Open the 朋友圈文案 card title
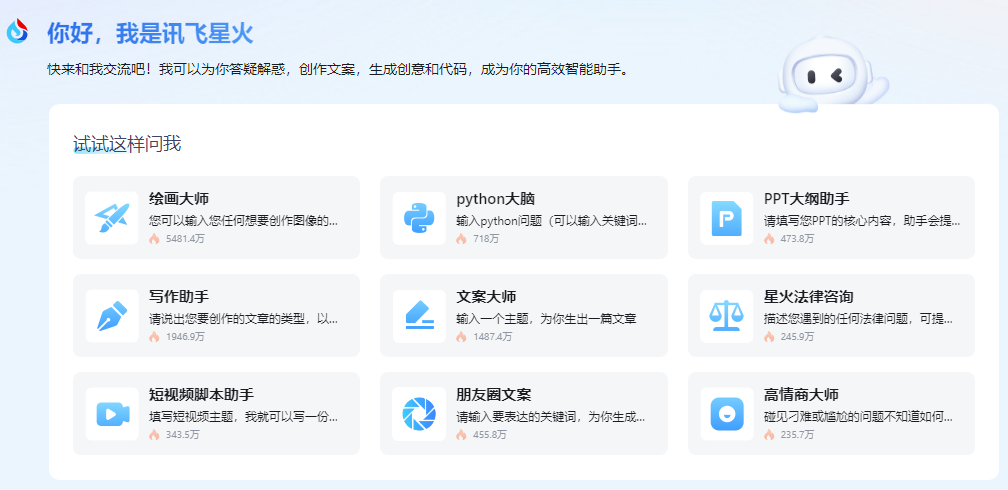 (494, 395)
